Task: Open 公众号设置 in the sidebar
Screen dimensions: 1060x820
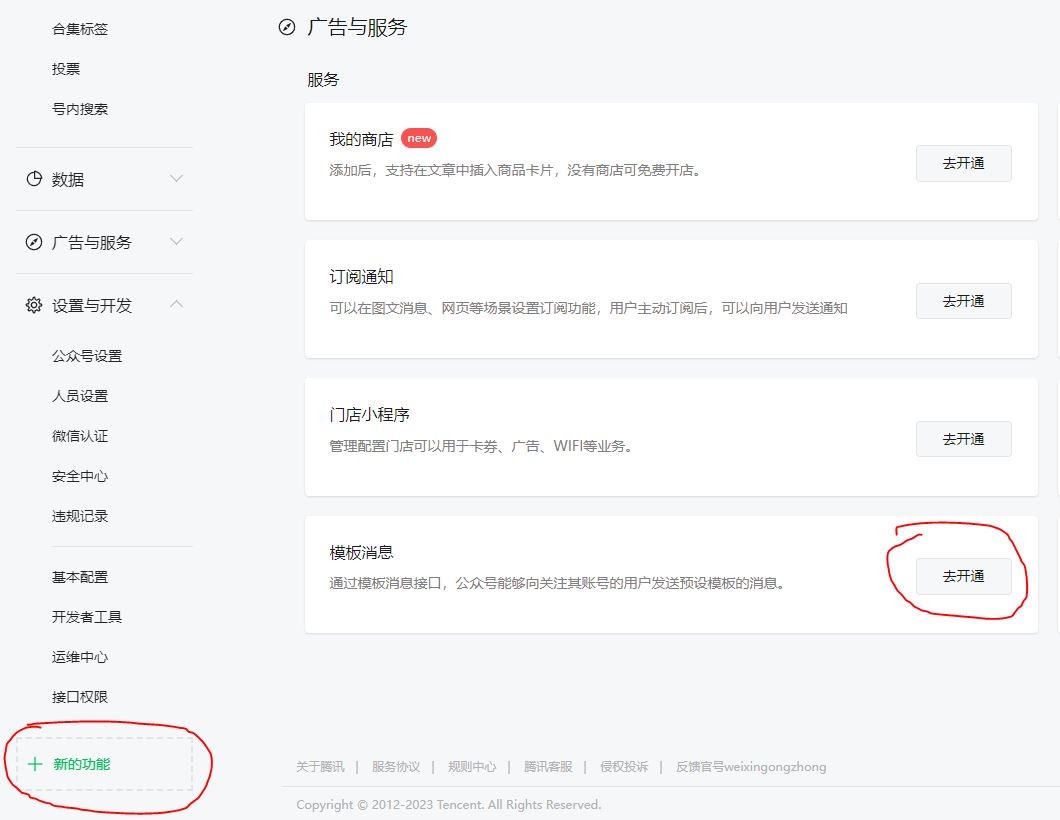Action: [x=87, y=356]
